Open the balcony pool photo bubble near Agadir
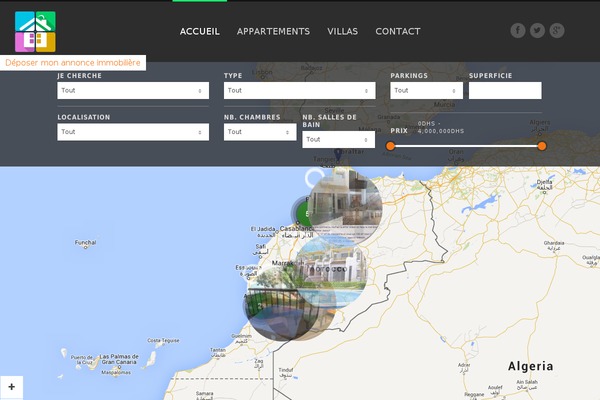The image size is (600, 400). click(x=284, y=304)
